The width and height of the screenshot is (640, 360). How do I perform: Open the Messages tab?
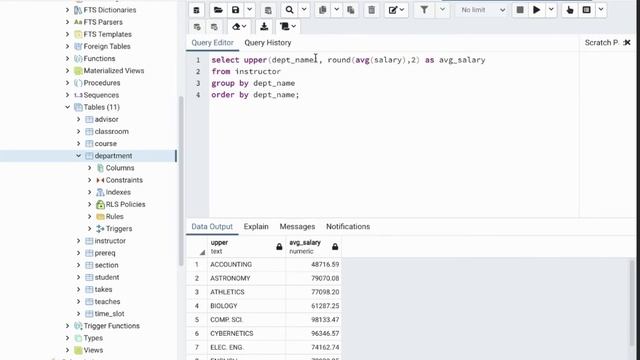(x=297, y=227)
